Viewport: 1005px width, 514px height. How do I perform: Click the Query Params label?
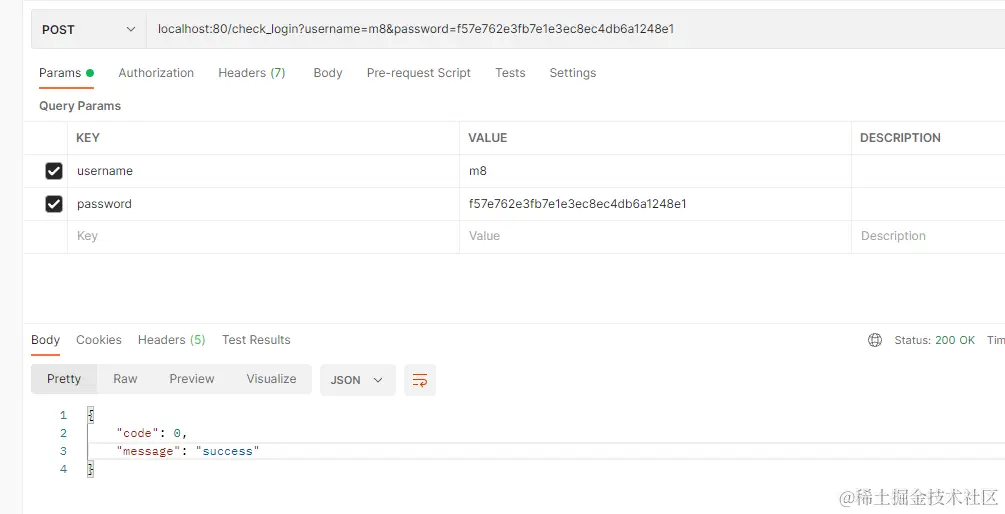pyautogui.click(x=80, y=106)
